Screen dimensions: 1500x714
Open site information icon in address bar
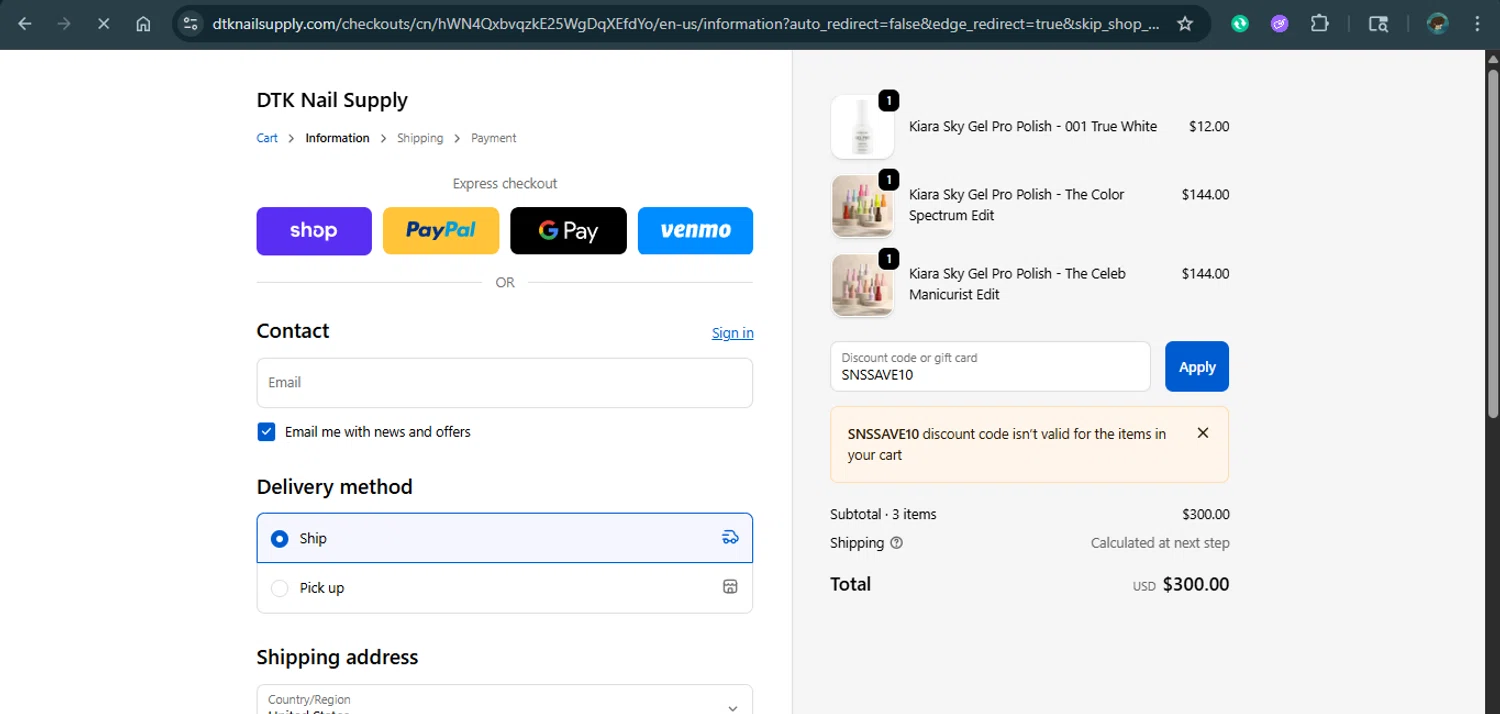point(191,24)
